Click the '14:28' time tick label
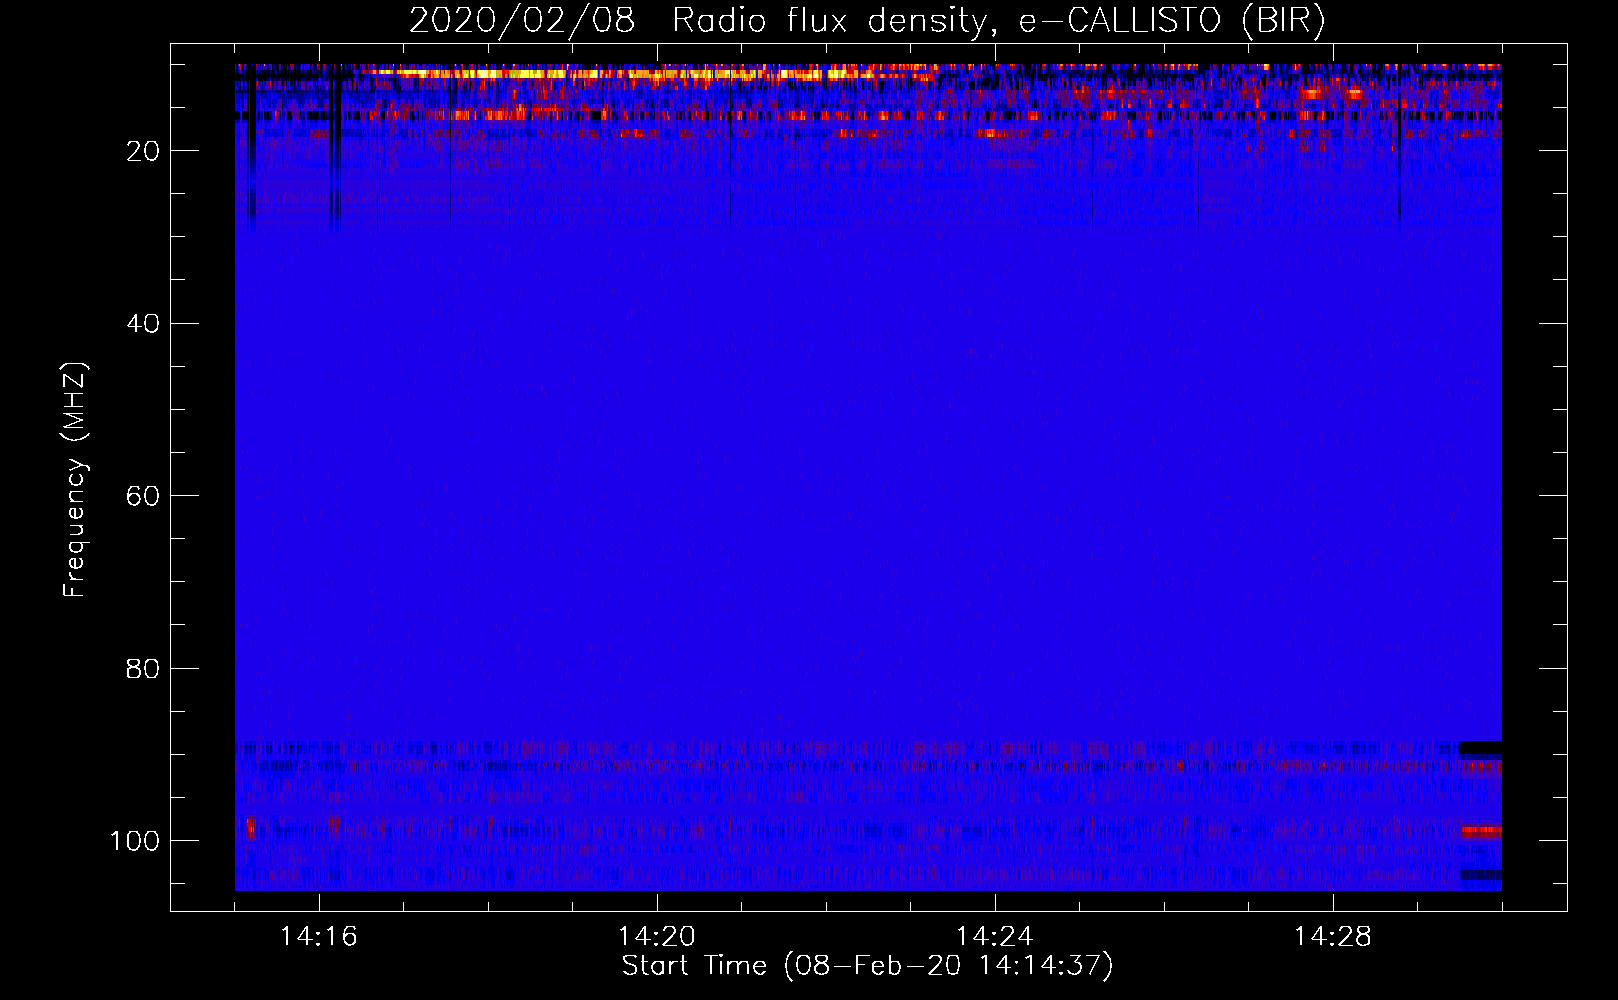Screen dimensions: 1618x1000 coord(1333,937)
